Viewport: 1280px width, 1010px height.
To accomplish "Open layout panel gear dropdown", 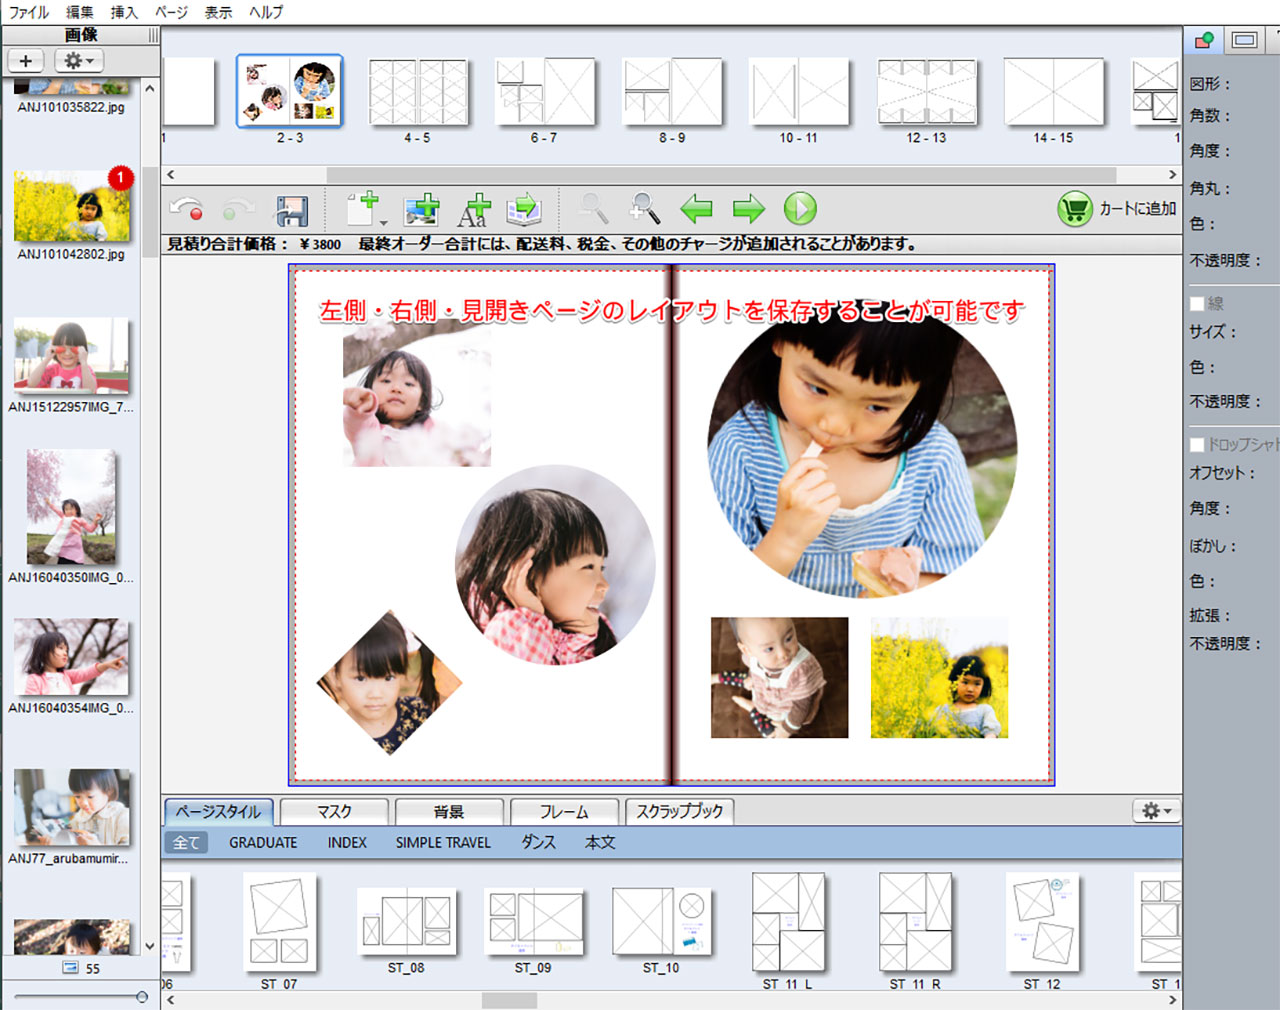I will (x=1156, y=811).
